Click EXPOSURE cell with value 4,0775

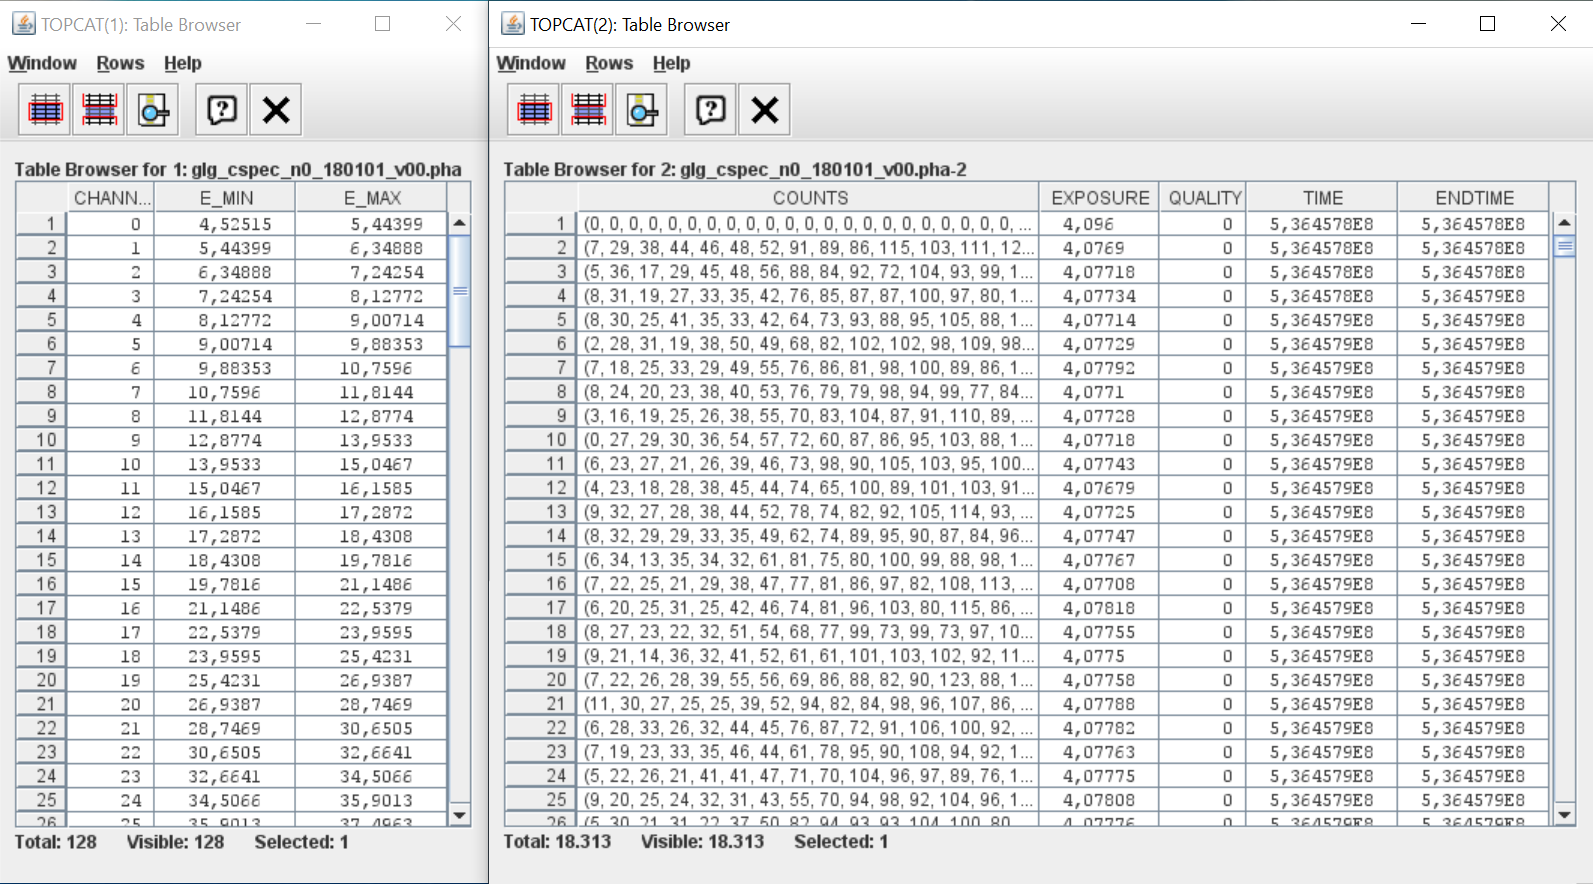(x=1100, y=656)
